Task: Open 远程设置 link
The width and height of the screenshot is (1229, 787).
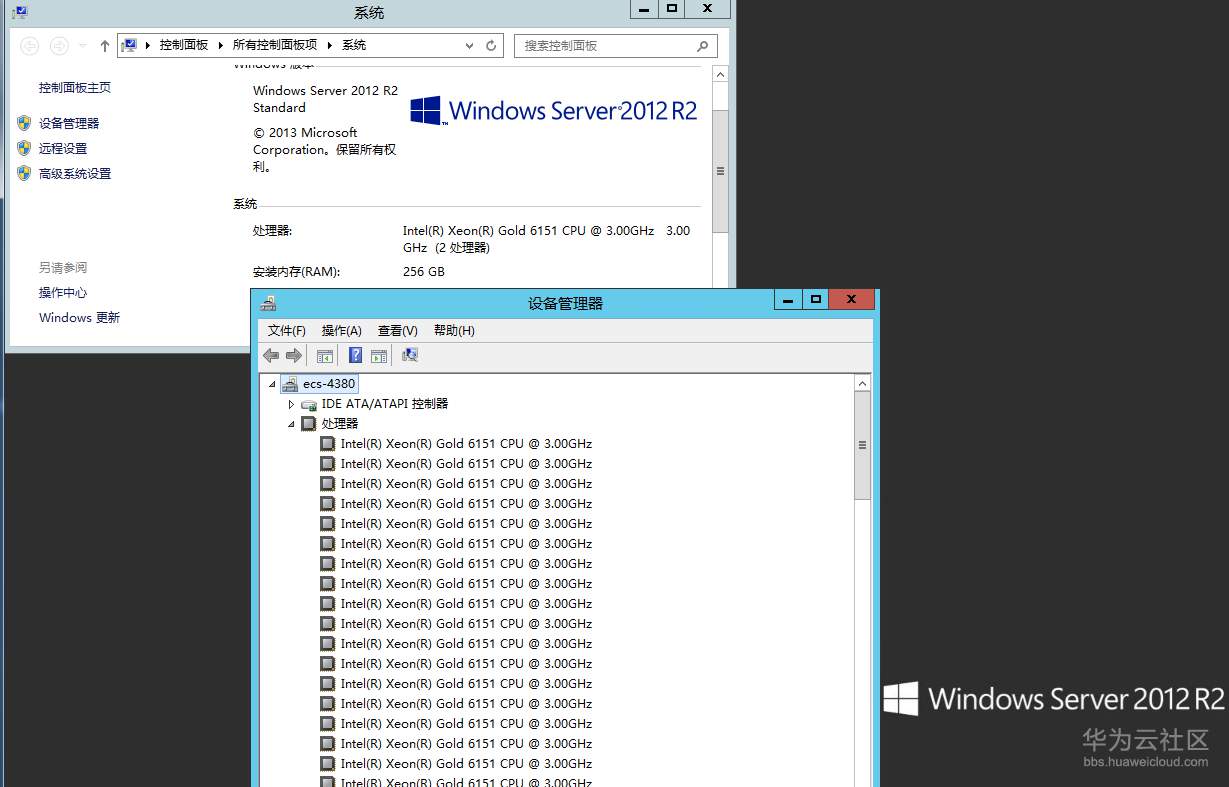Action: [x=63, y=148]
